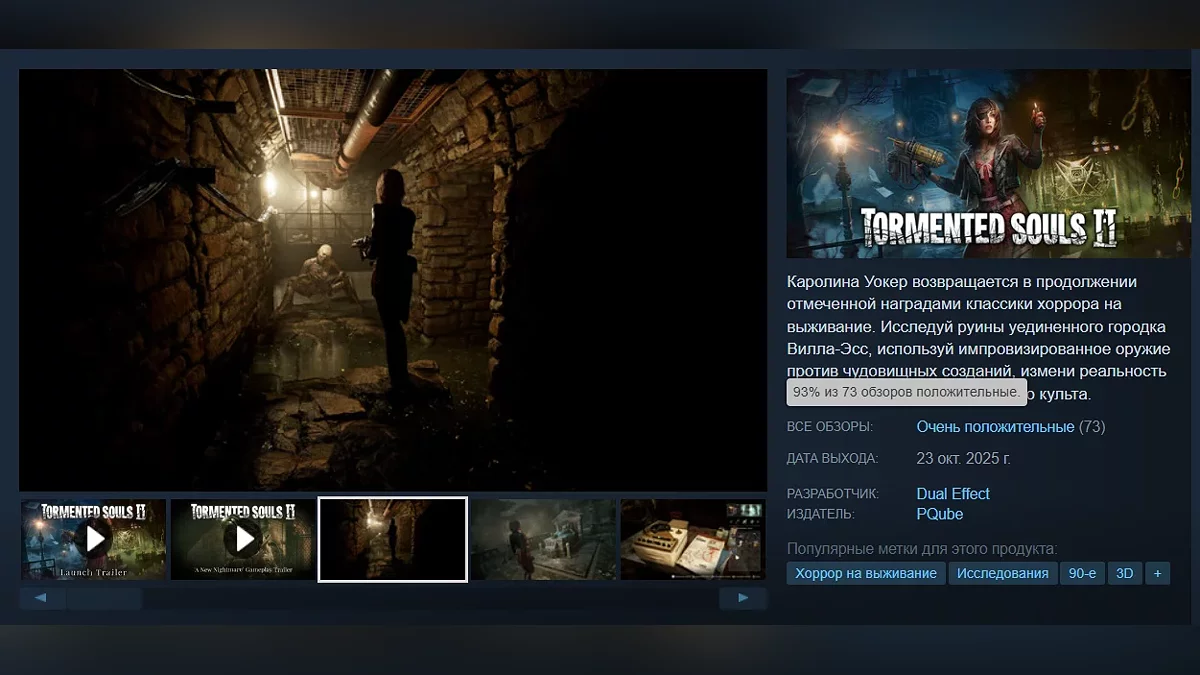Choose the '90-е' tag
Image resolution: width=1200 pixels, height=675 pixels.
pyautogui.click(x=1082, y=573)
